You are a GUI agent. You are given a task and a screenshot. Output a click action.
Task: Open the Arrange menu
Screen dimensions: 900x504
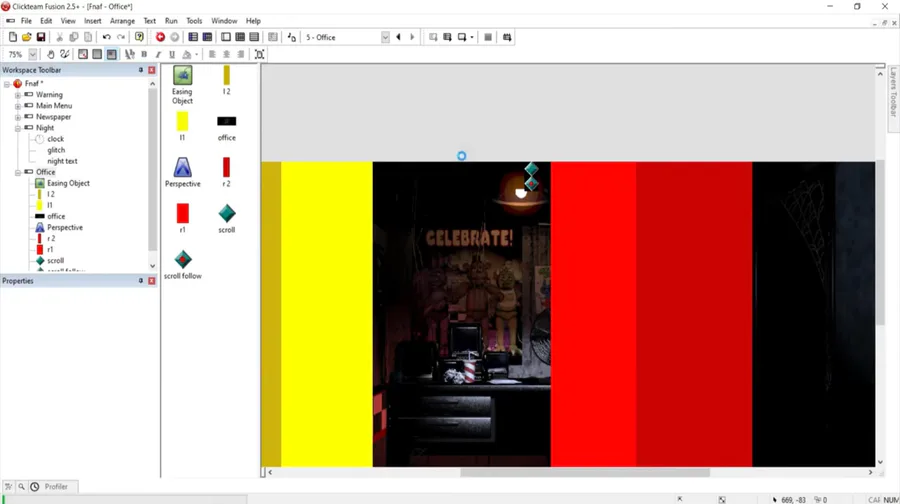tap(122, 21)
